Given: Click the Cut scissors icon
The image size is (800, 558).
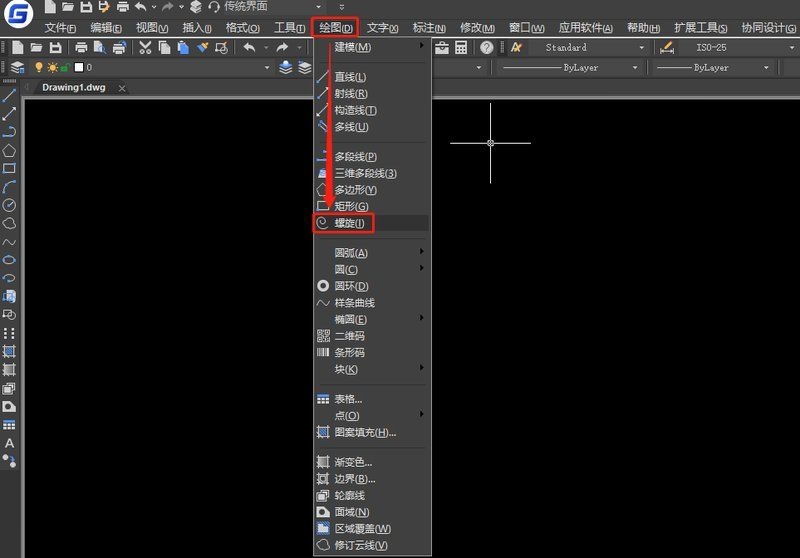Looking at the screenshot, I should (x=146, y=47).
